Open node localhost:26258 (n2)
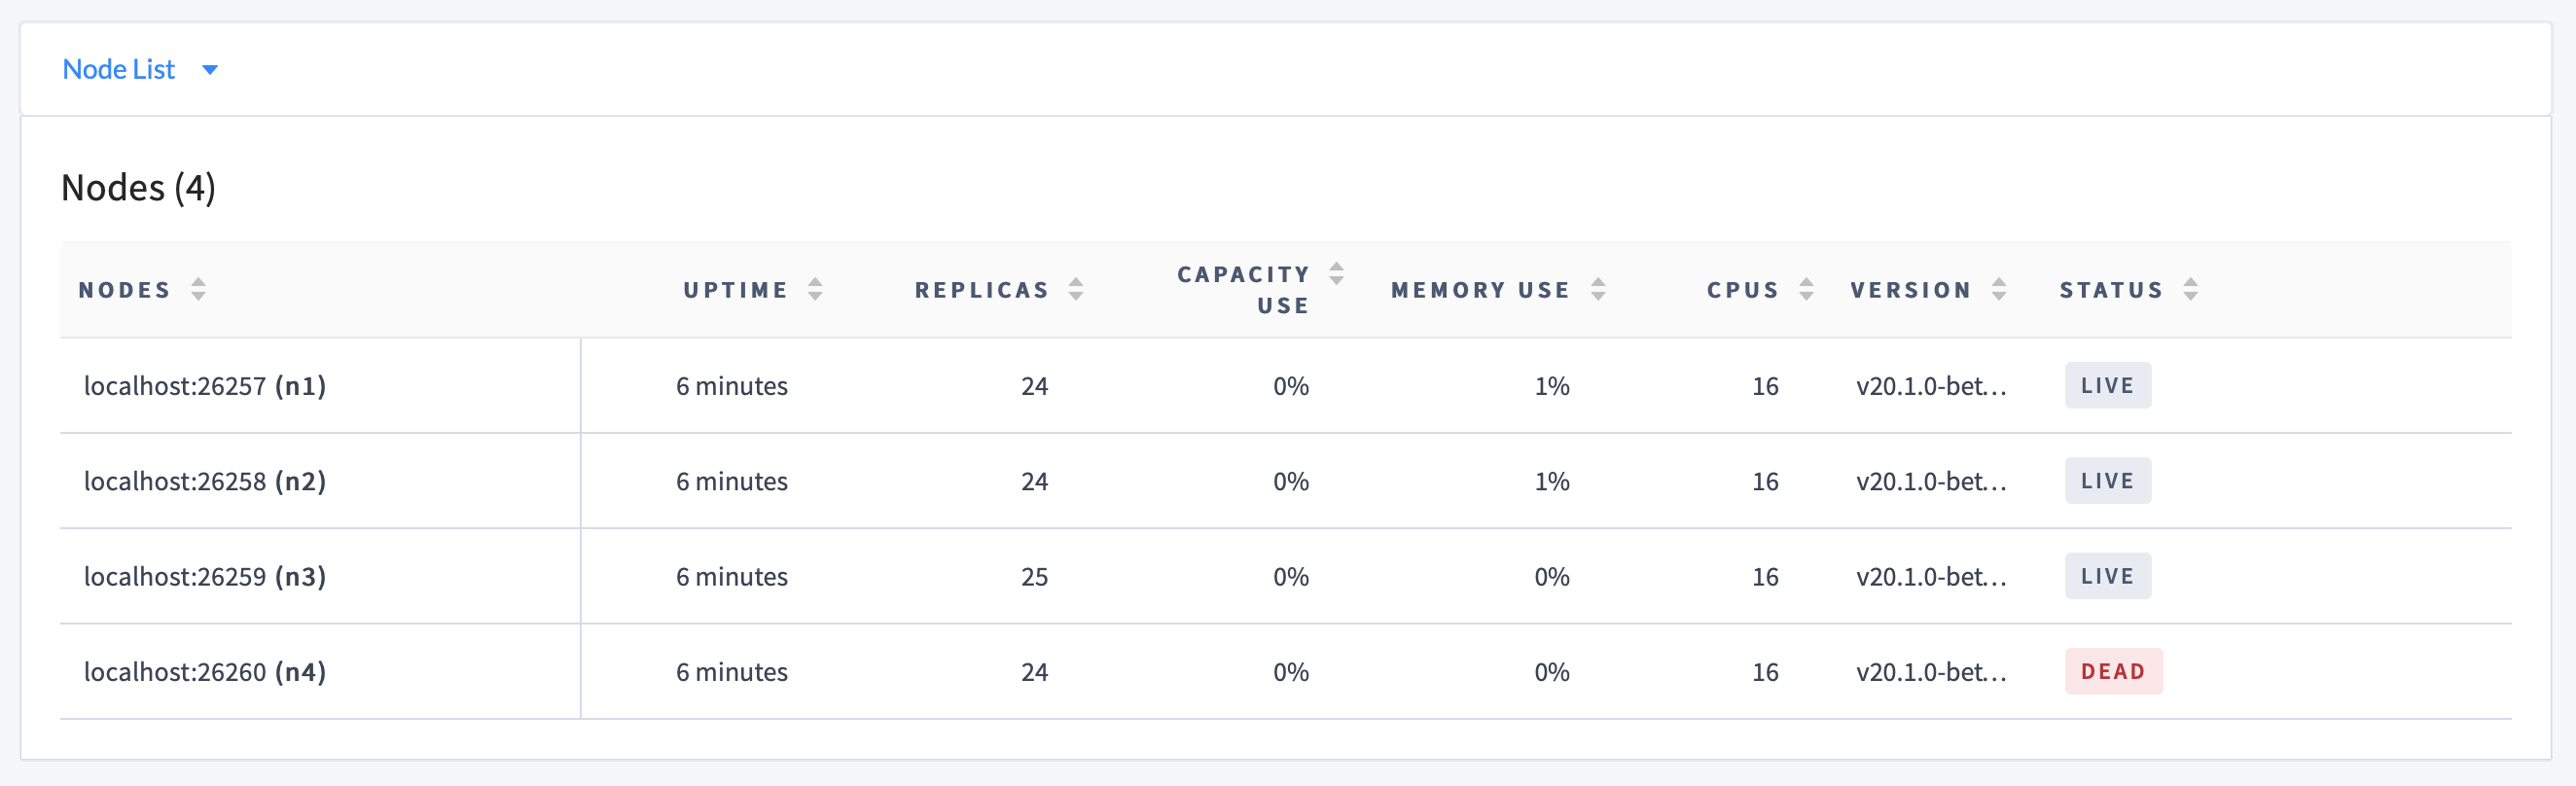 204,481
